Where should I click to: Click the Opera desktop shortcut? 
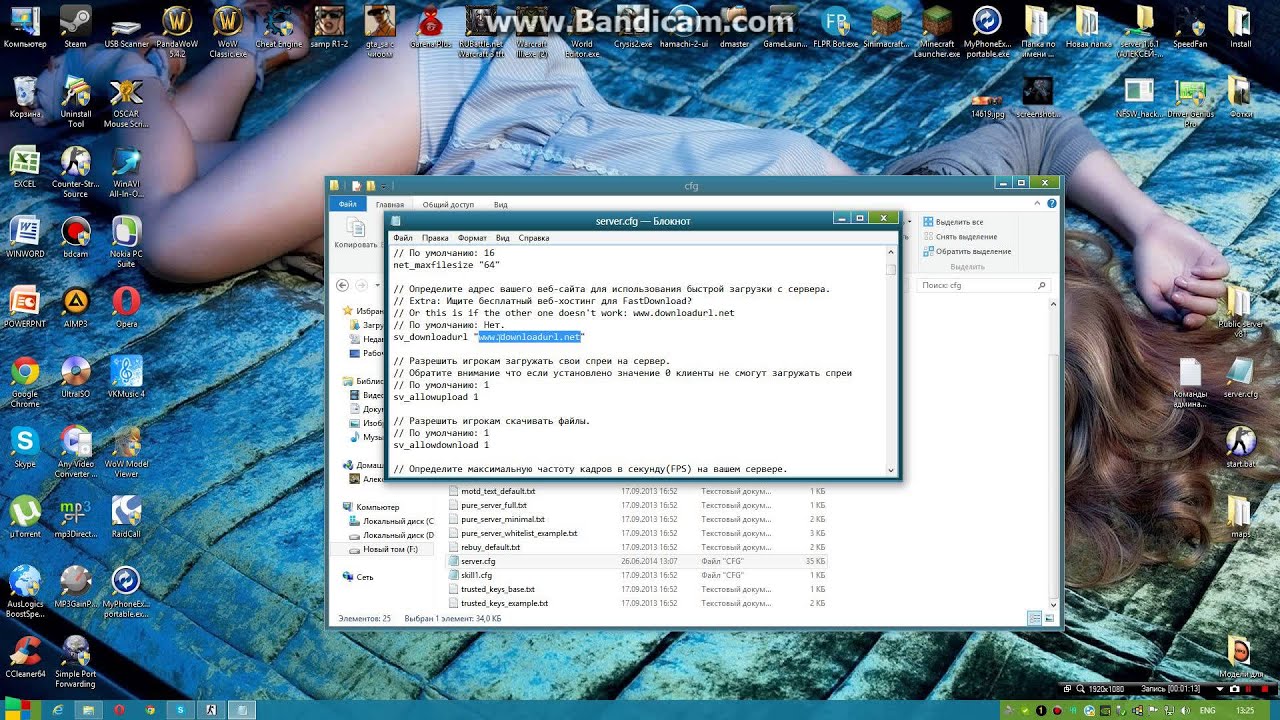(126, 307)
